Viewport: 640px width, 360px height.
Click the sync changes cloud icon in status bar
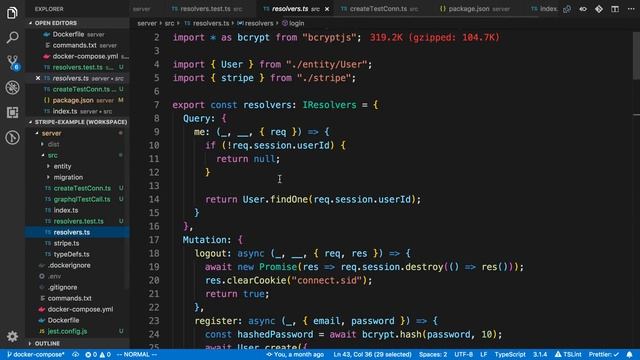[76, 354]
